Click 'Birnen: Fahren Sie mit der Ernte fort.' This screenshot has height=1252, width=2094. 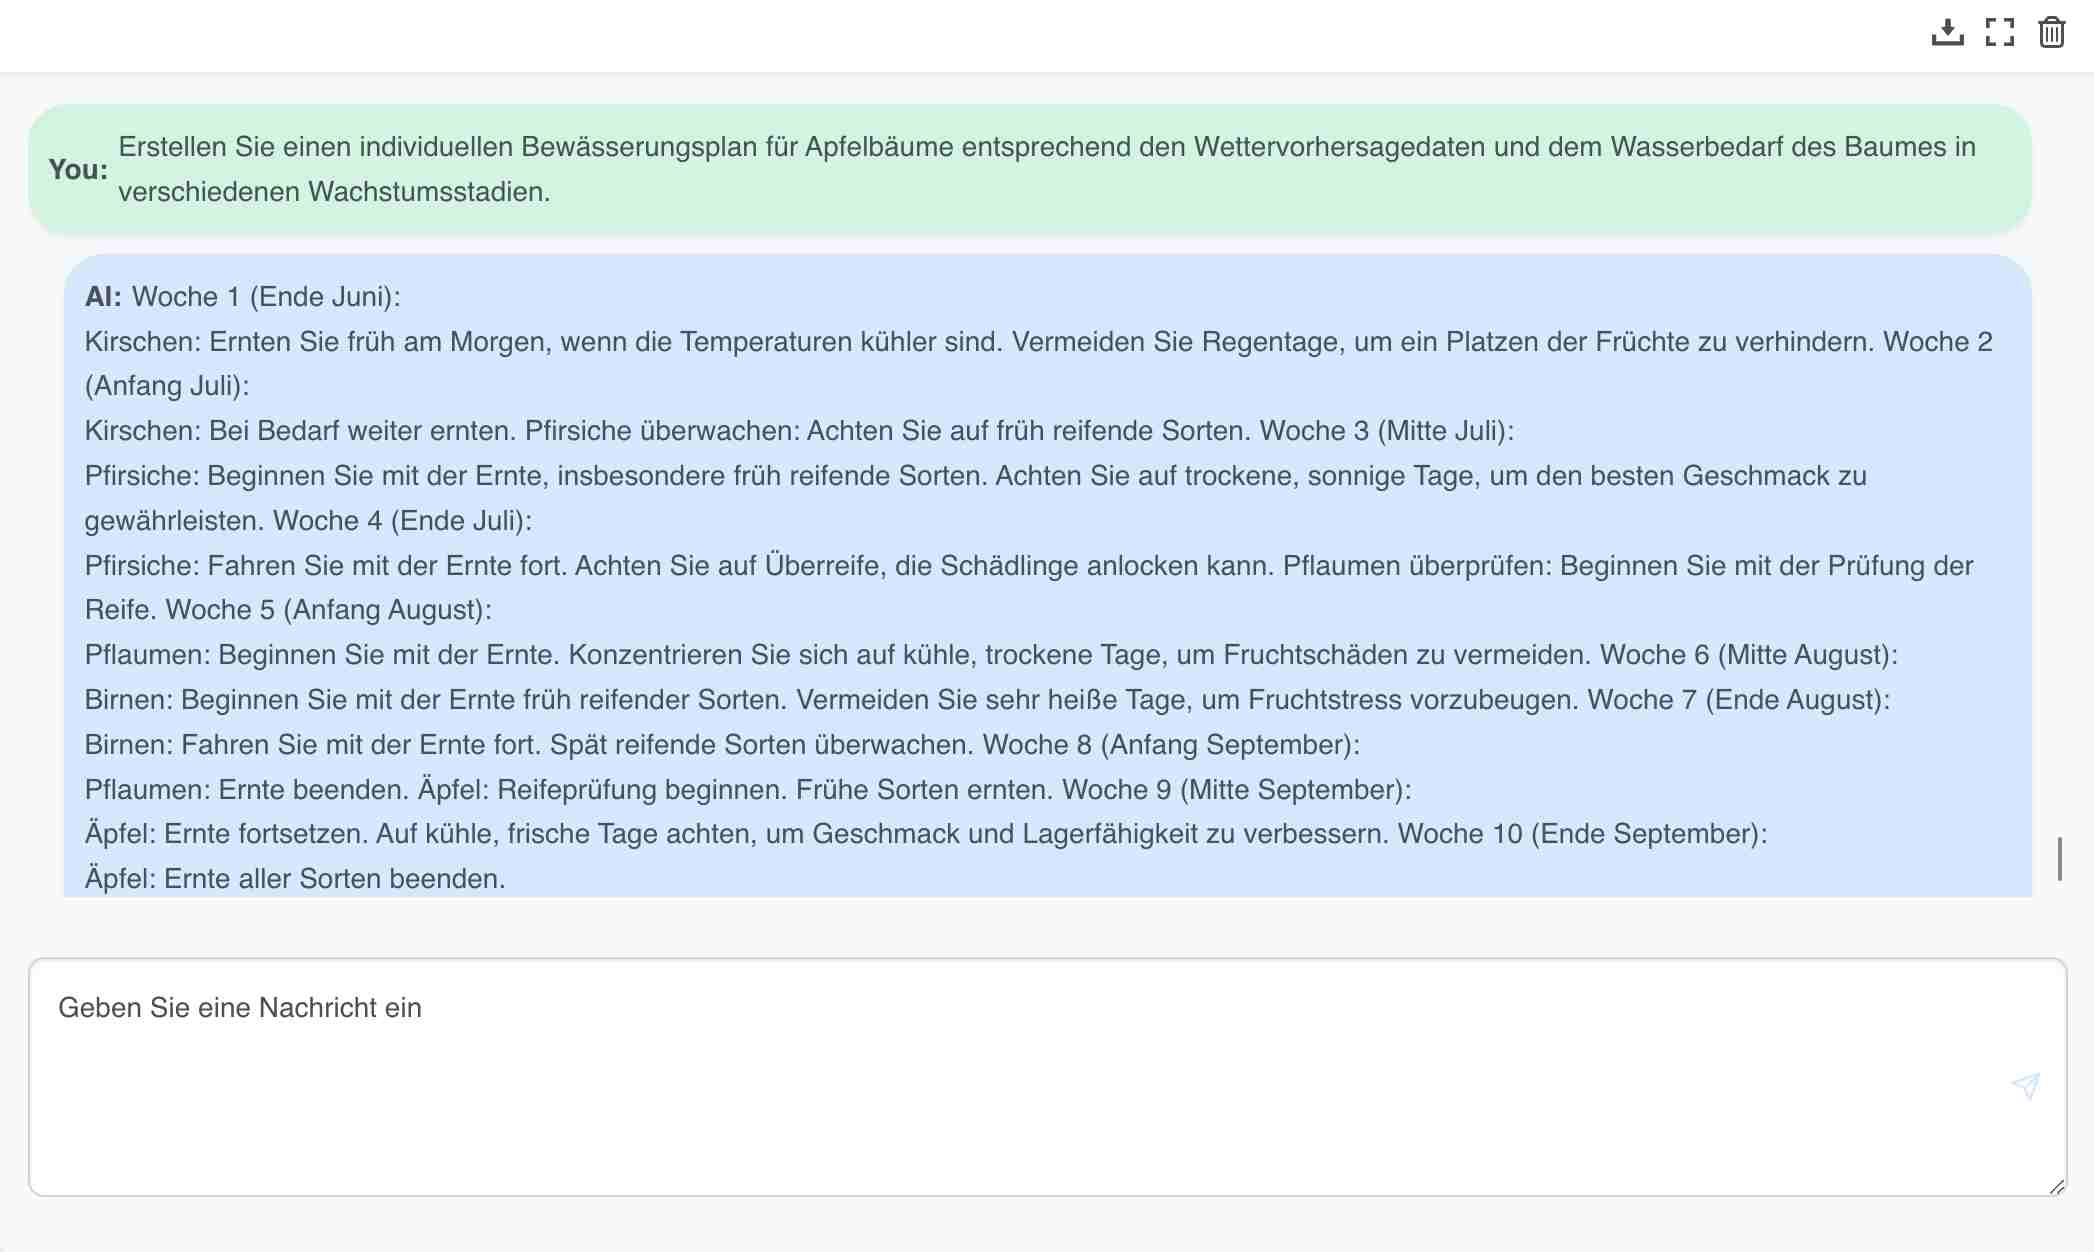tap(313, 745)
